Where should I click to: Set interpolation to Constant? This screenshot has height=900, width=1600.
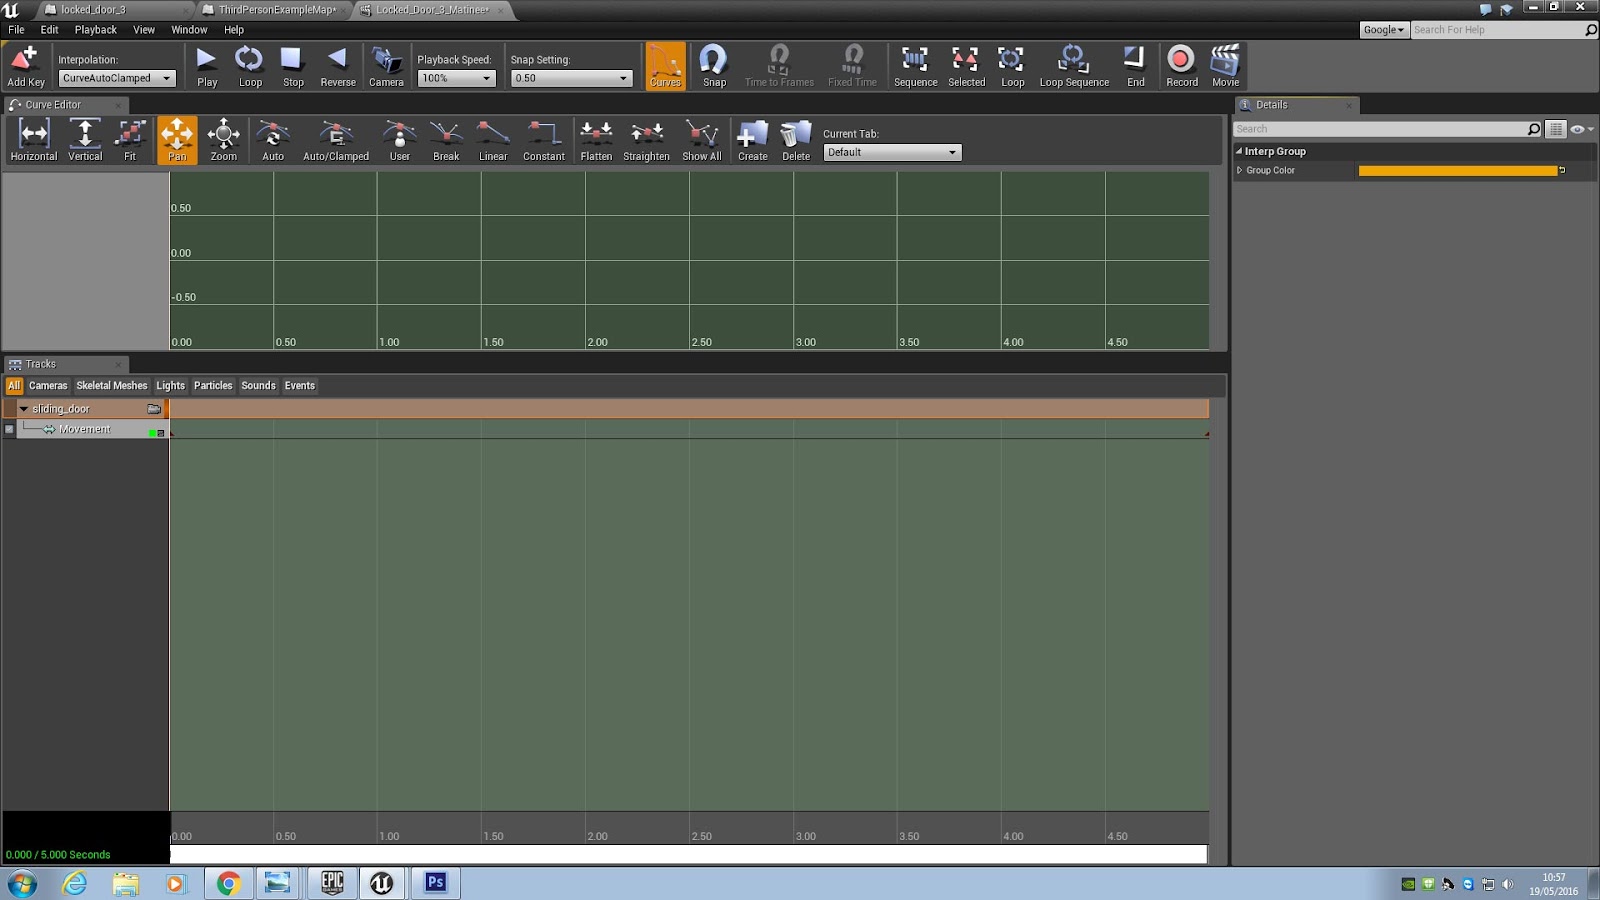pyautogui.click(x=544, y=140)
